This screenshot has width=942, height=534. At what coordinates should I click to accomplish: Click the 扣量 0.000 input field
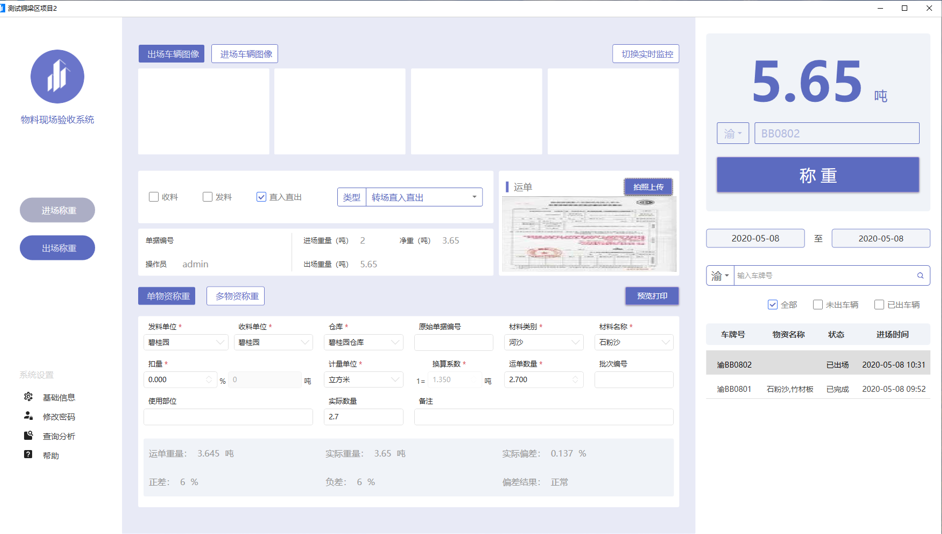tap(180, 380)
